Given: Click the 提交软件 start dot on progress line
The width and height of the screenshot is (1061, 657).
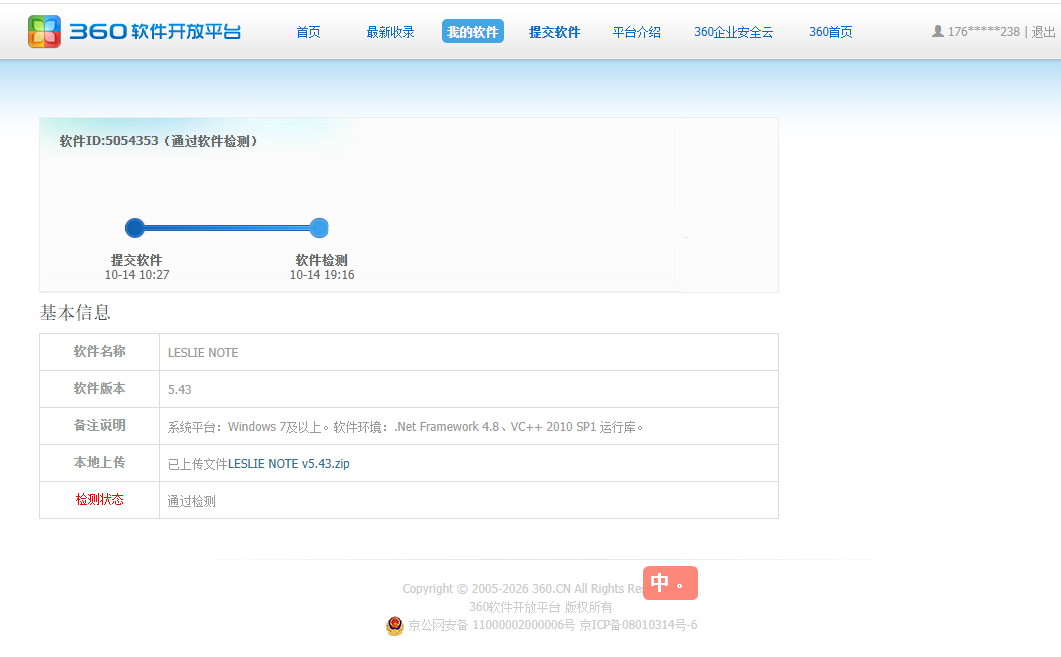Looking at the screenshot, I should click(135, 228).
